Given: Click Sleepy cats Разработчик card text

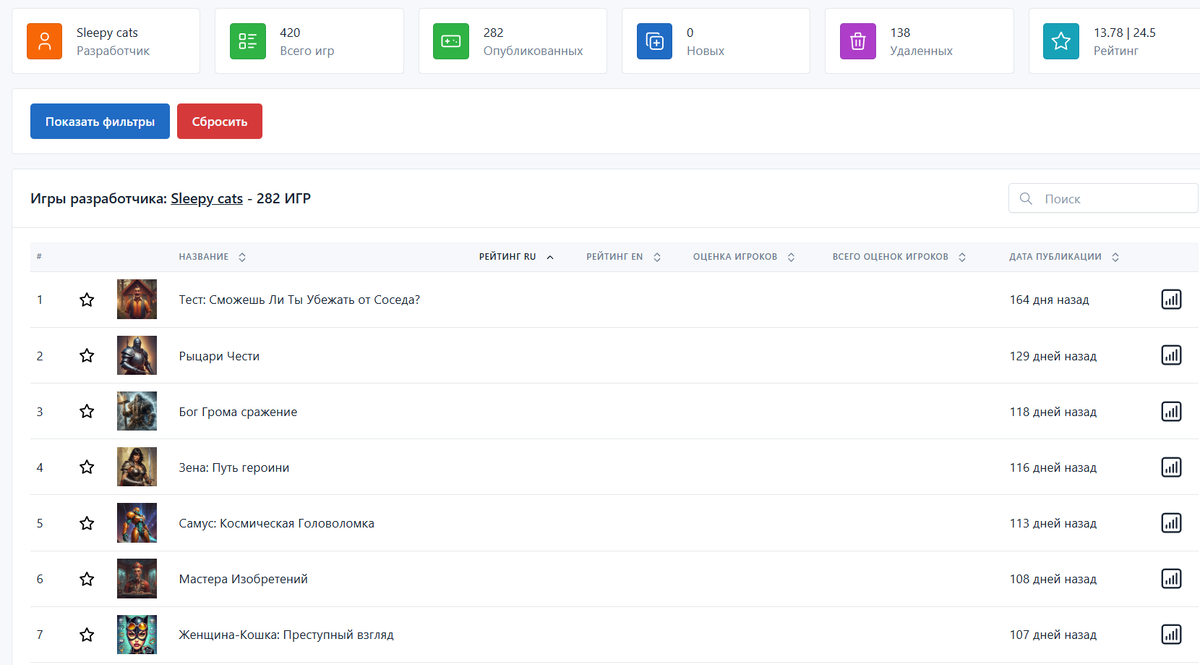Looking at the screenshot, I should 113,41.
